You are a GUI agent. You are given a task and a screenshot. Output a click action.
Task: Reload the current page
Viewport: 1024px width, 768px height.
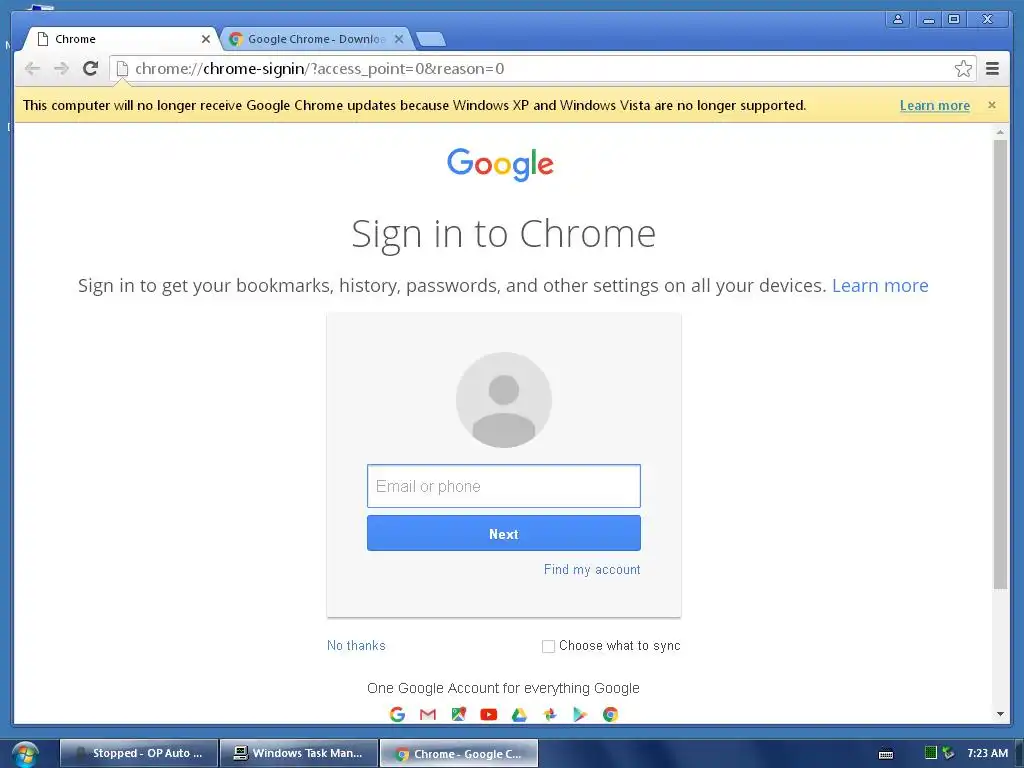pyautogui.click(x=91, y=69)
